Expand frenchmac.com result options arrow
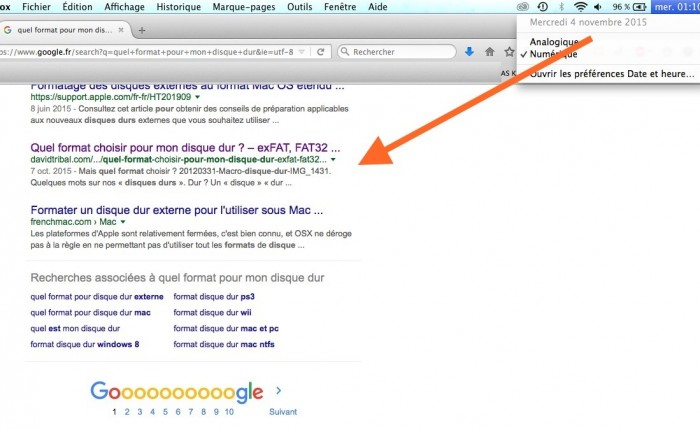 [x=123, y=222]
